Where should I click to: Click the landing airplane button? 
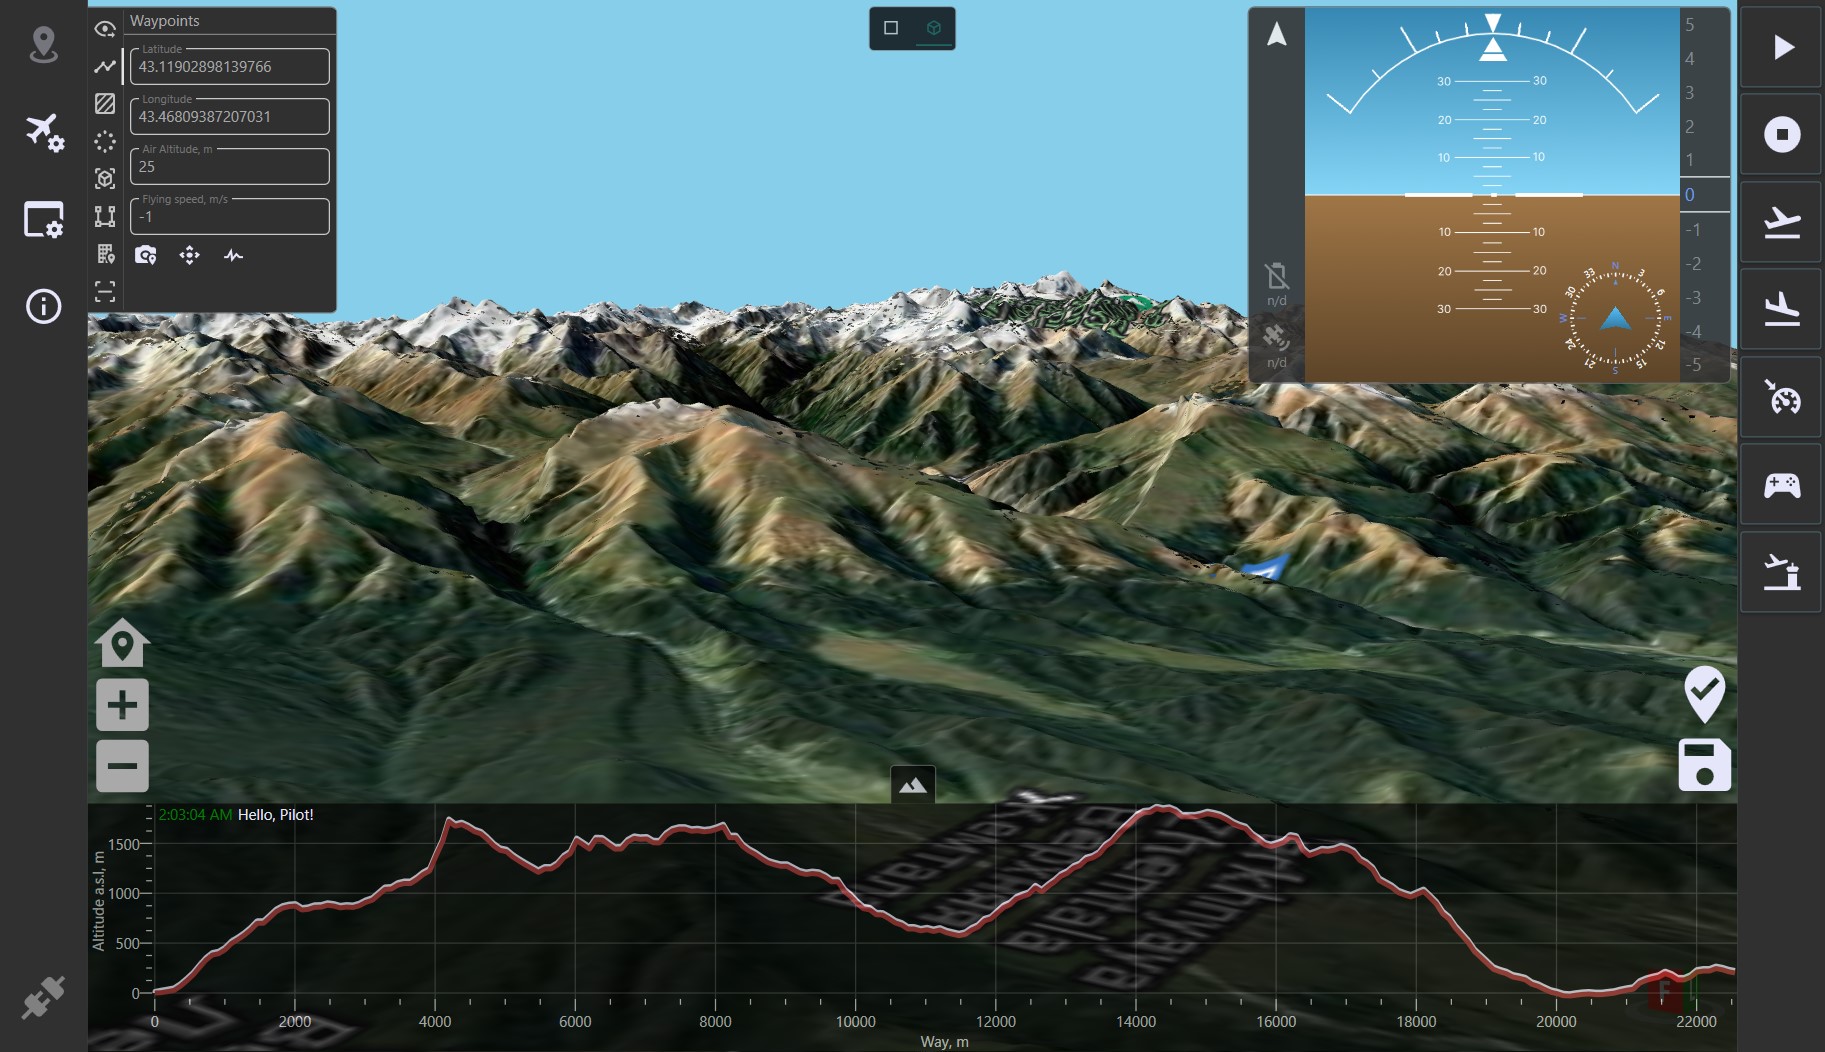(1781, 309)
